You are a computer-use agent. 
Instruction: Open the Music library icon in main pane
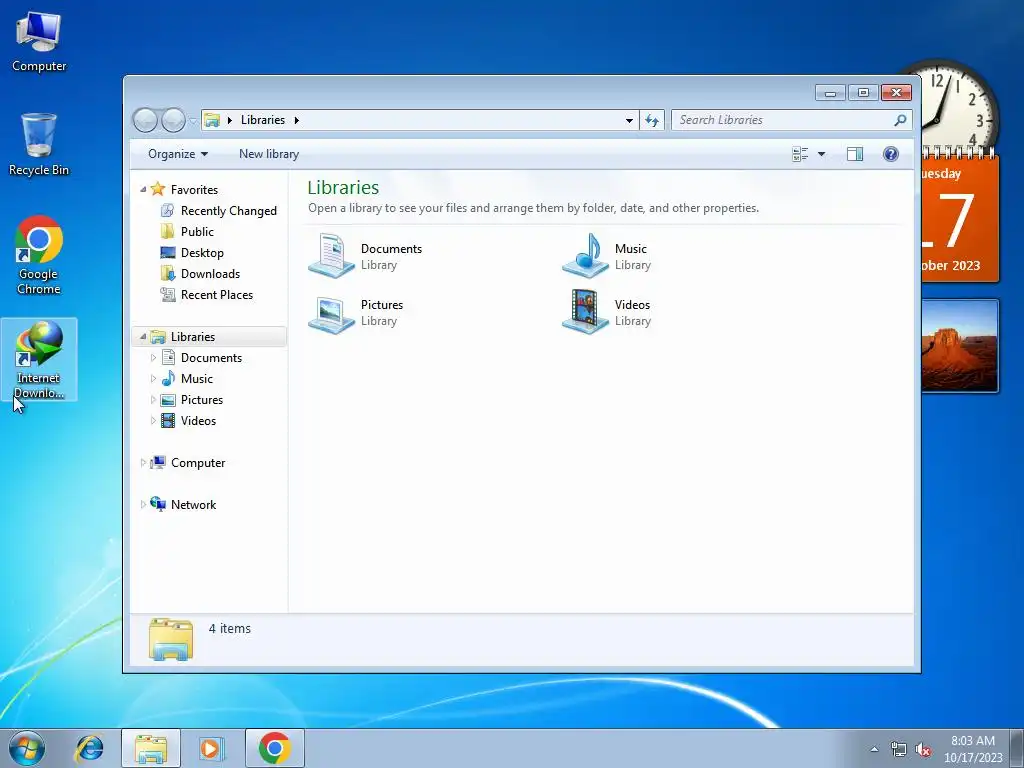585,255
